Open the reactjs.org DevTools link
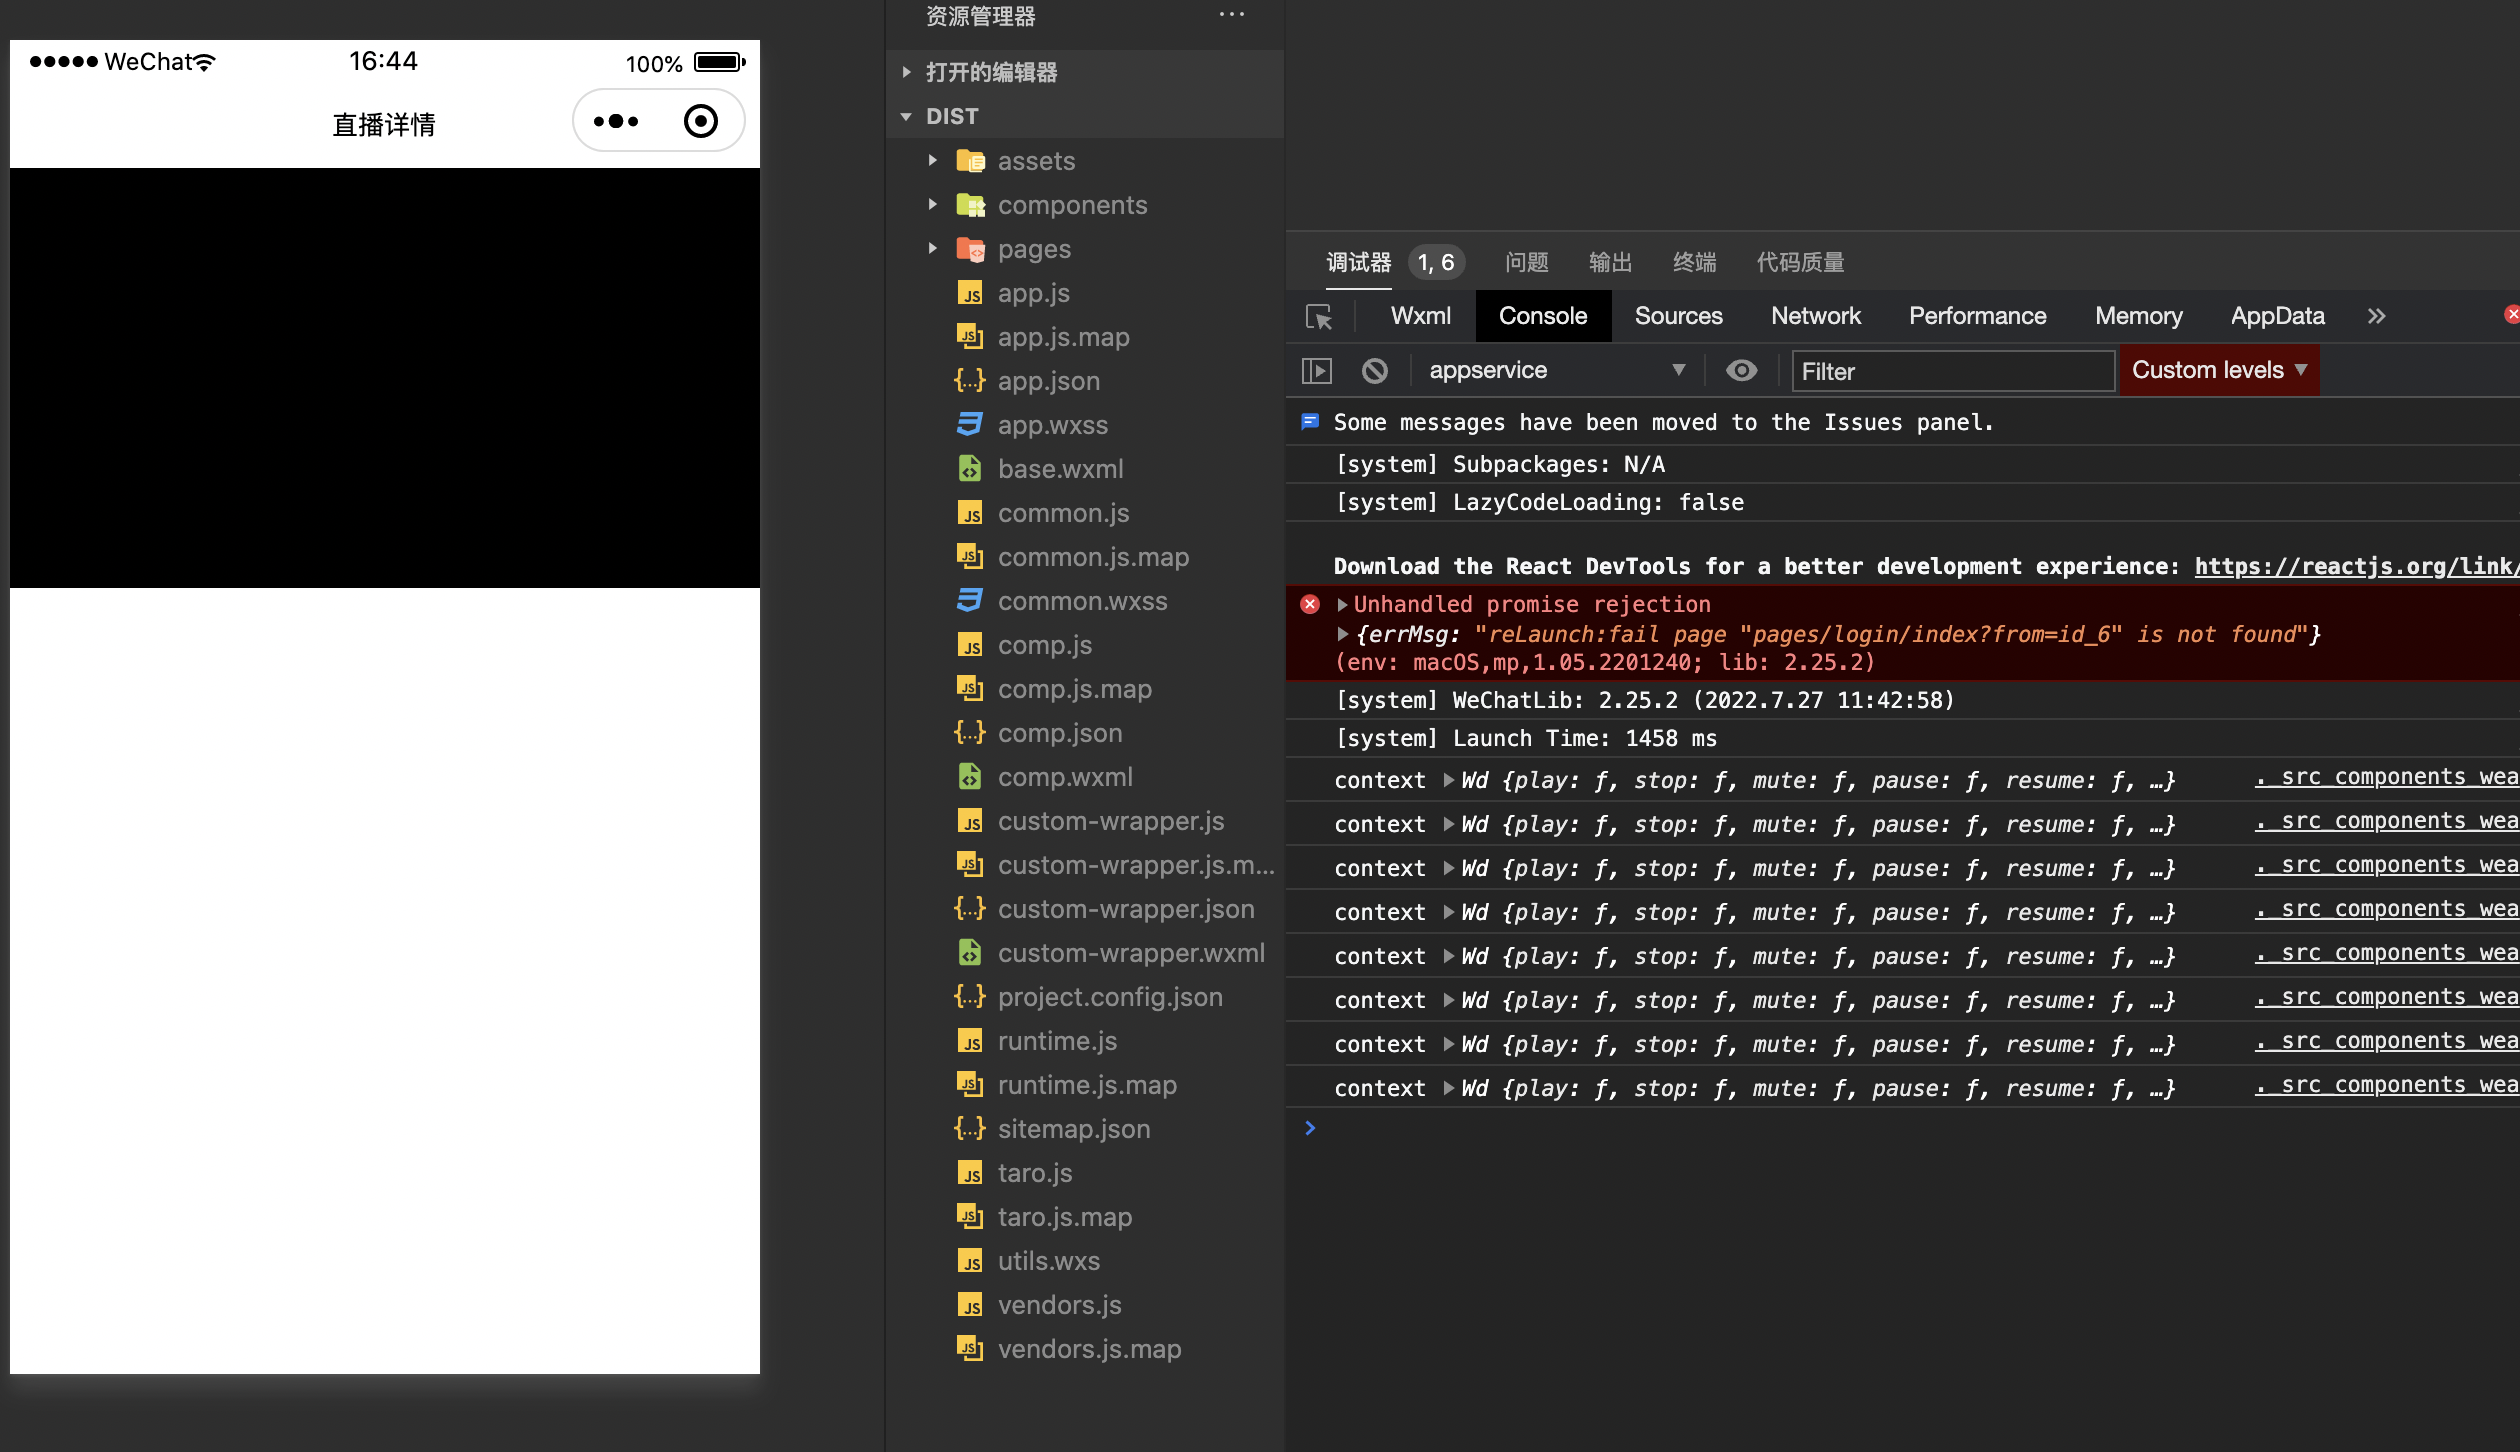2520x1452 pixels. (x=2355, y=566)
